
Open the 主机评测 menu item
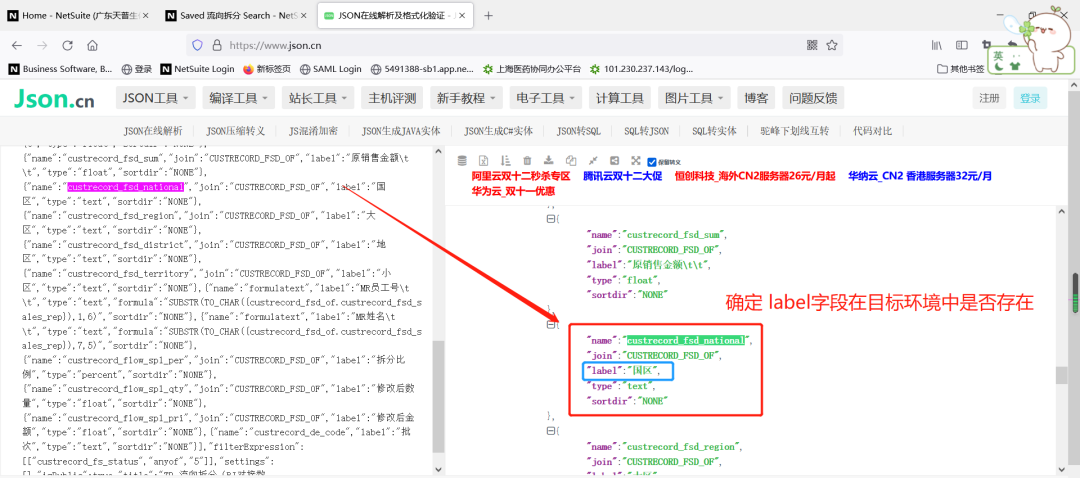(393, 98)
